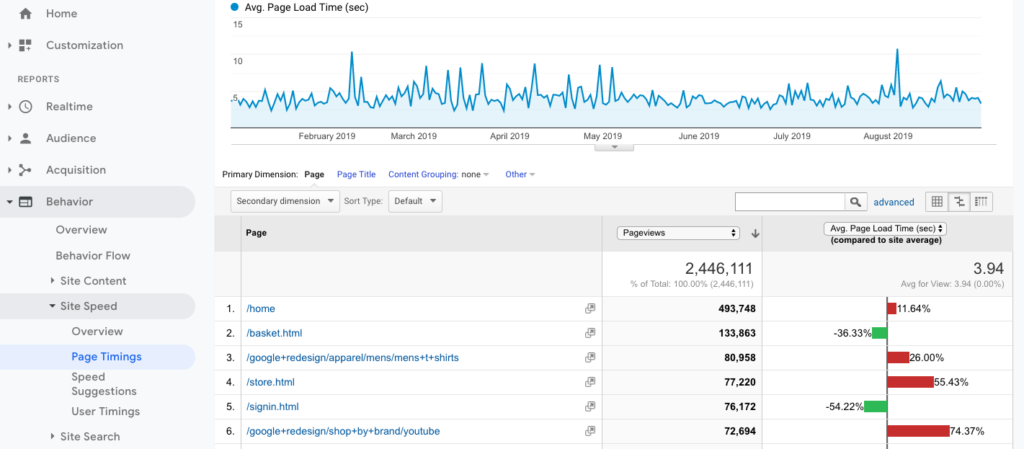Viewport: 1024px width, 449px height.
Task: Open the shop+by+brand/youtube page link
Action: click(x=343, y=431)
